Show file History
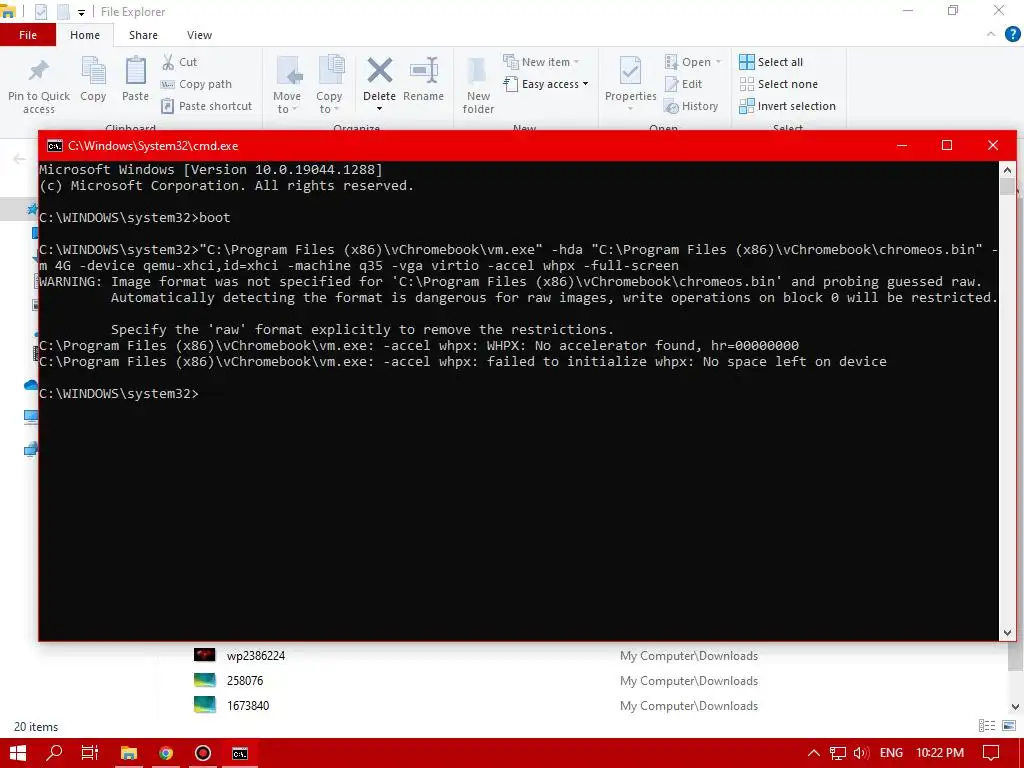Viewport: 1024px width, 768px height. pos(691,106)
